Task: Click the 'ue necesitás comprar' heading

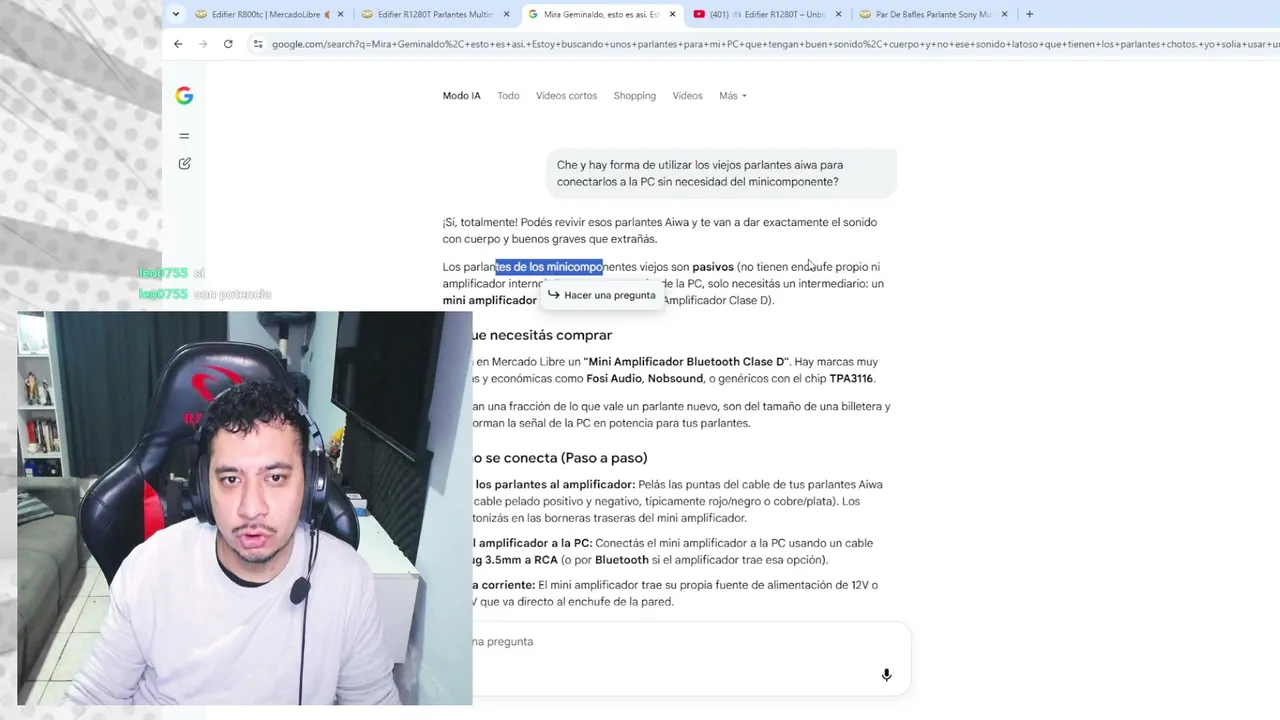Action: pos(542,335)
